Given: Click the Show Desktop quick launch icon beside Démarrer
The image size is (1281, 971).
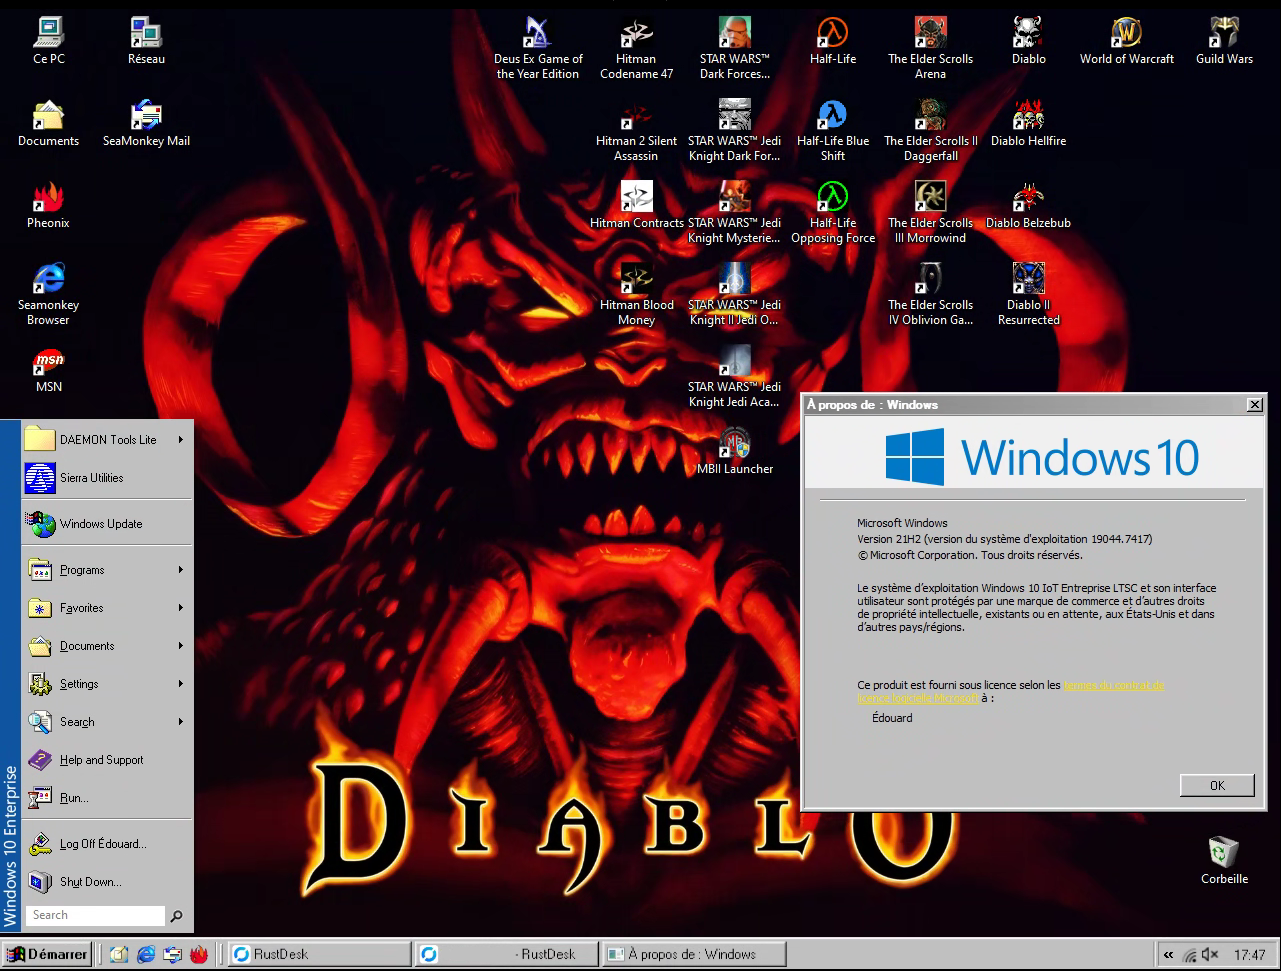Looking at the screenshot, I should (x=119, y=954).
